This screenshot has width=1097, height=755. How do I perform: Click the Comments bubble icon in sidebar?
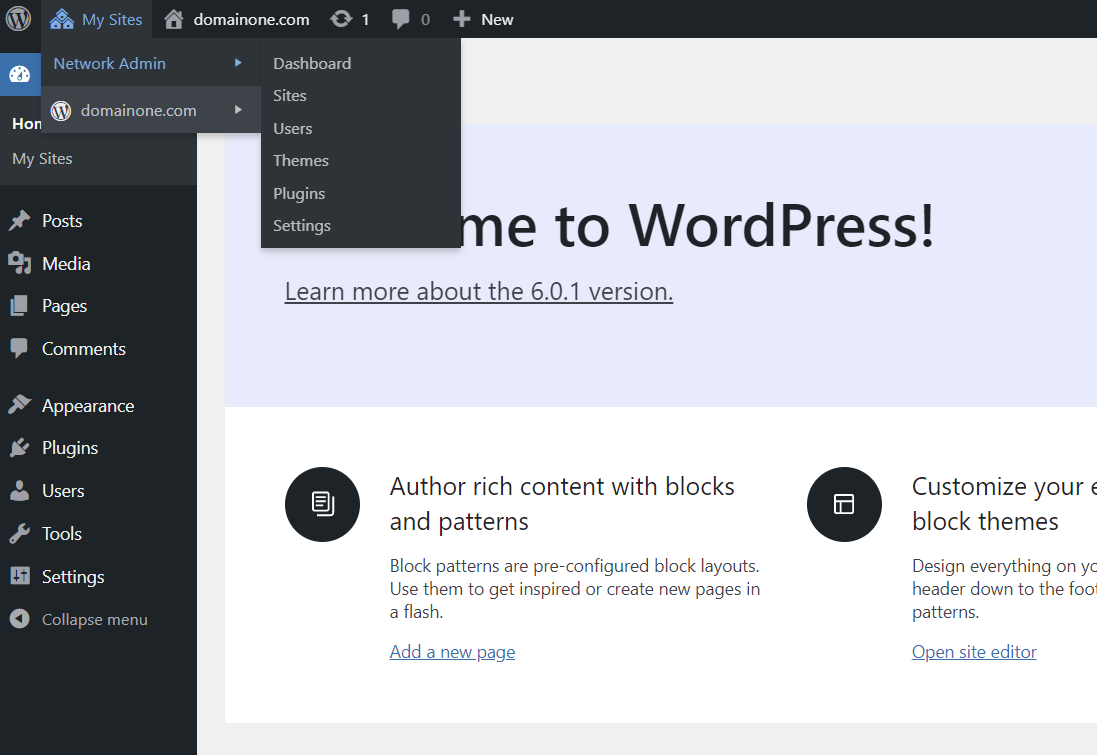[20, 348]
